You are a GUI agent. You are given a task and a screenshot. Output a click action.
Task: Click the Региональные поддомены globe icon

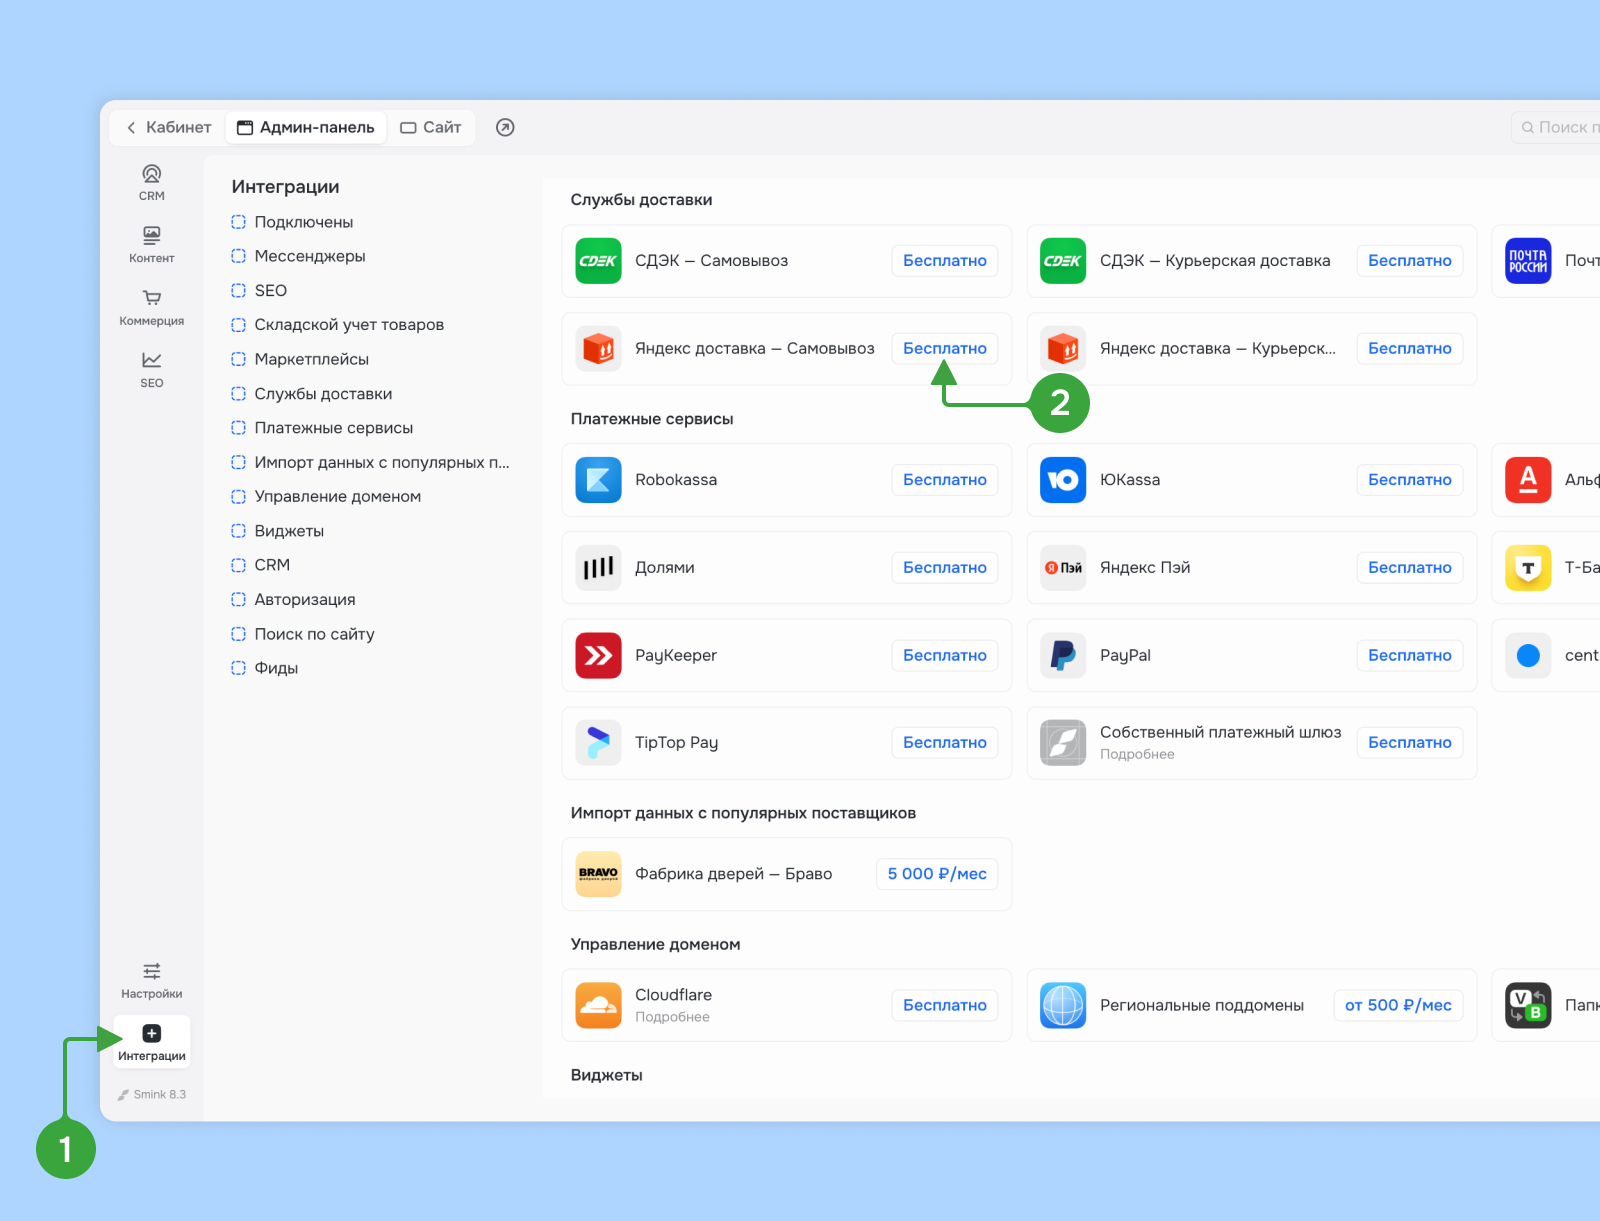tap(1063, 1005)
